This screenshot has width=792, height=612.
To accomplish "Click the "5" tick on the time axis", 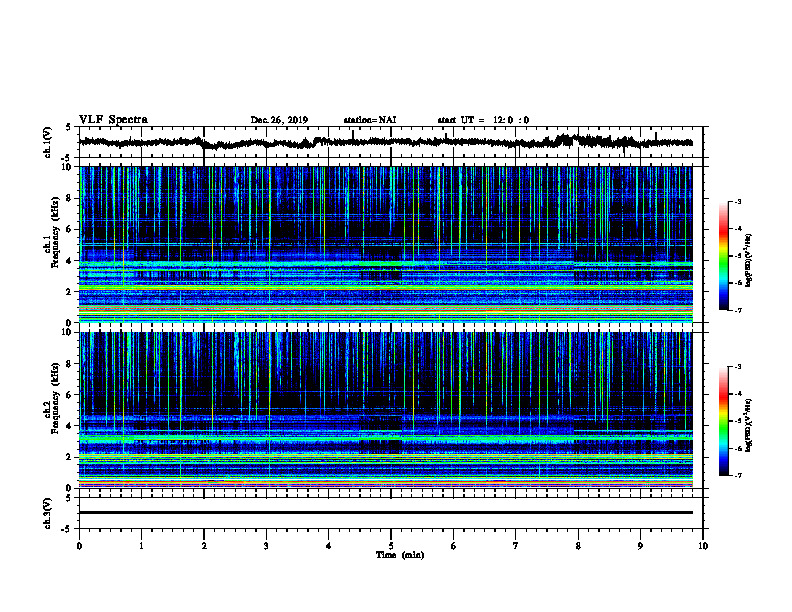I will click(x=391, y=546).
